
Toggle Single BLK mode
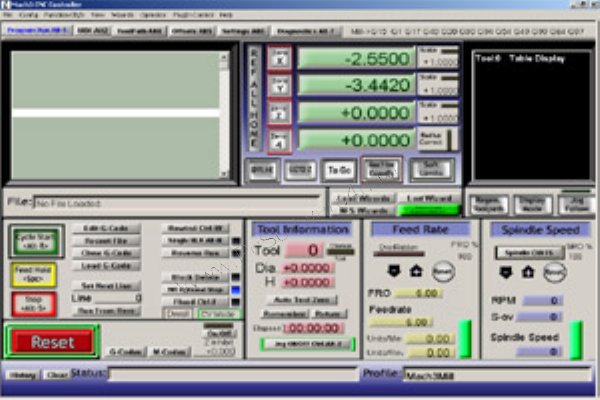pos(195,241)
